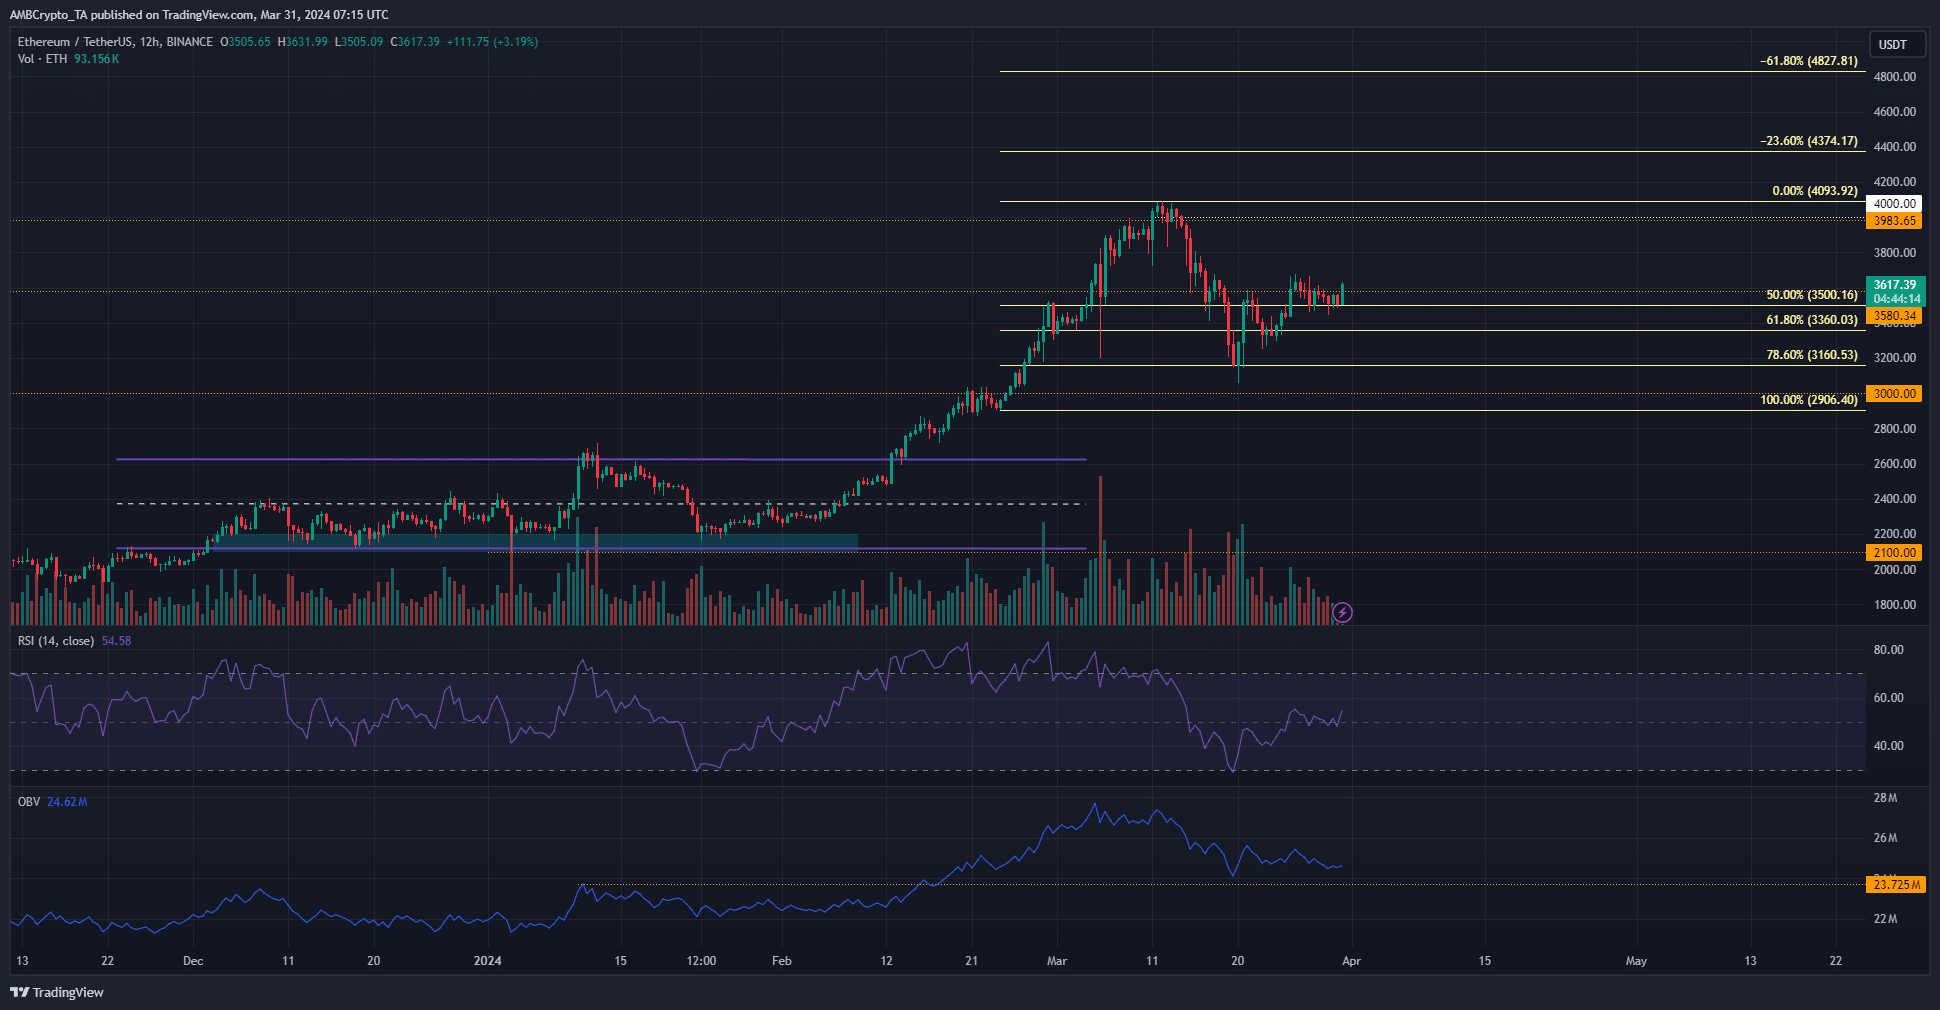
Task: Click the 61.80% (3360.03) Fibonacci label
Action: 1812,320
